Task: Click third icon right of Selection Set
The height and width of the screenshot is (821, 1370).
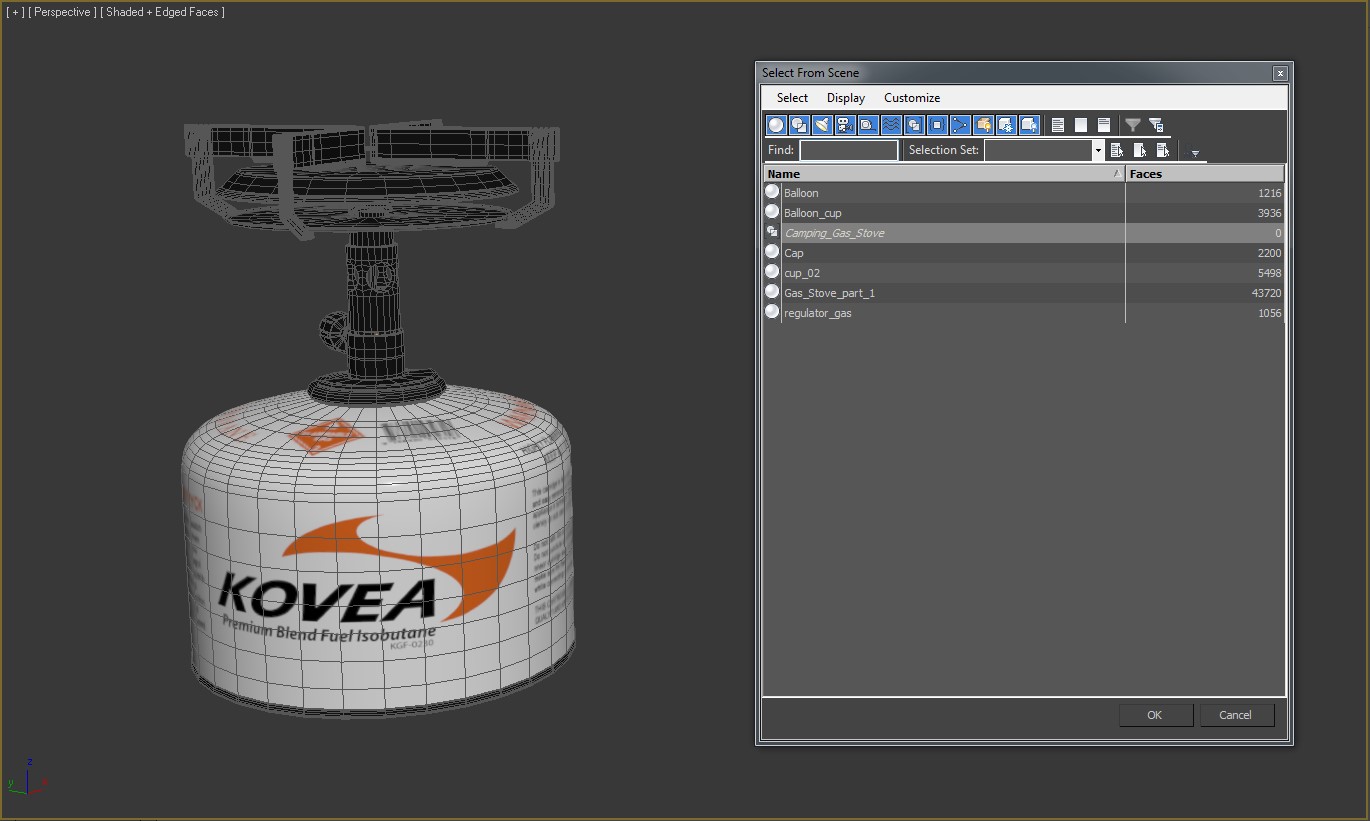Action: pos(1163,150)
